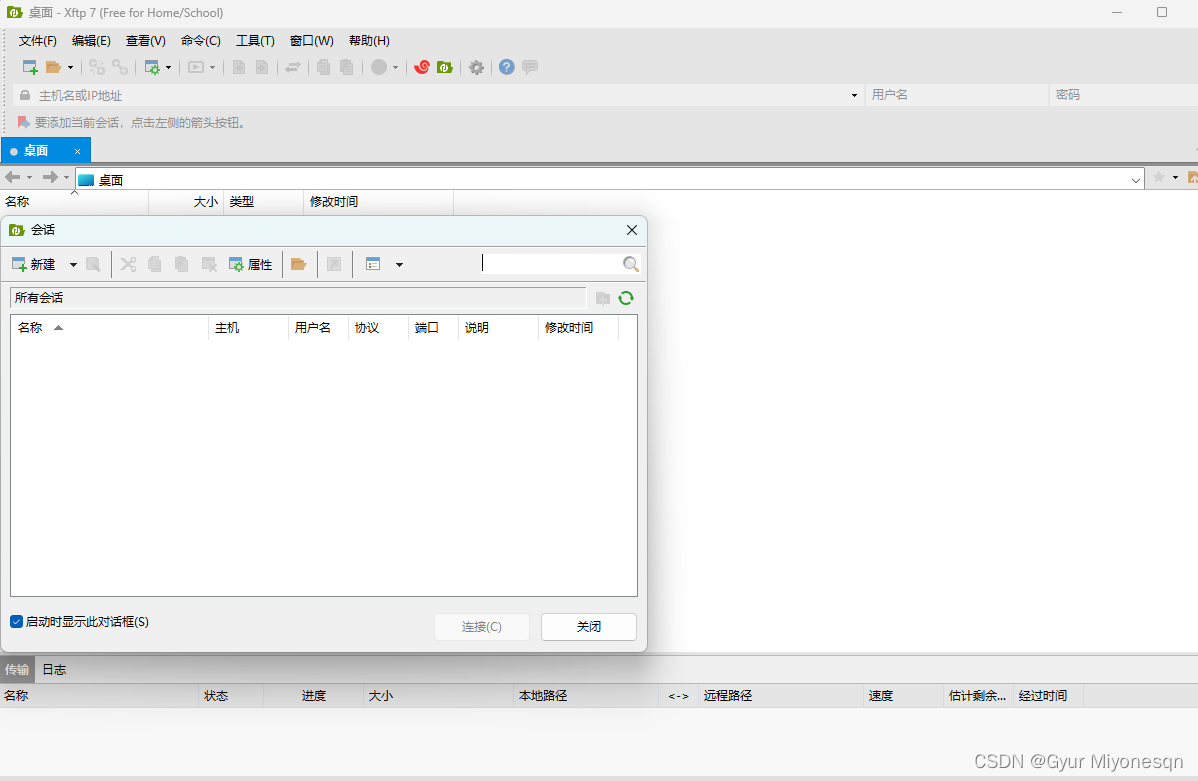Click the grayed Paste icon in 会话 dialog
This screenshot has height=781, width=1198.
coord(181,264)
